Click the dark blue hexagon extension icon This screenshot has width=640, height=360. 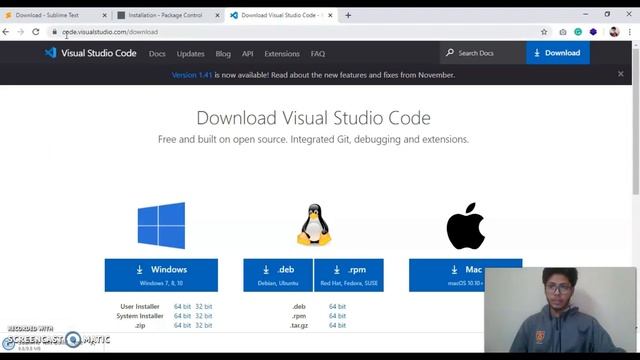593,32
